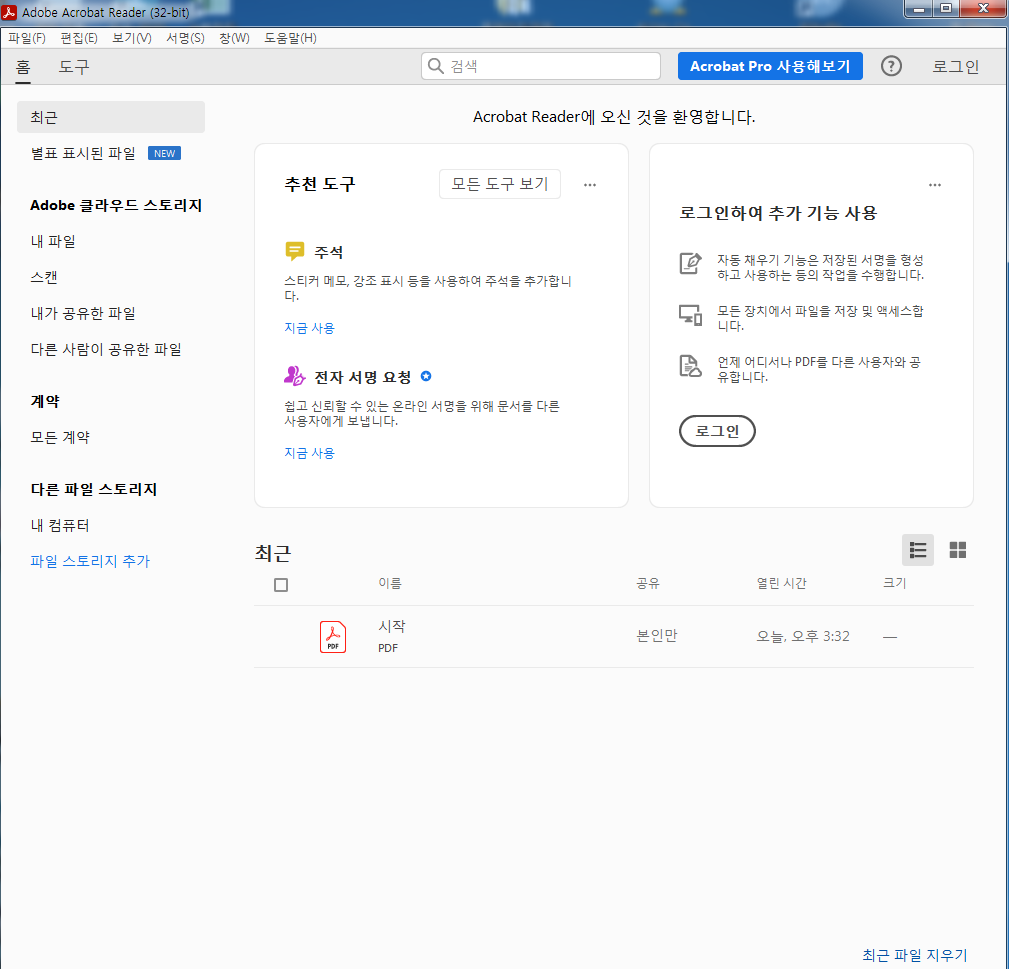Screen dimensions: 1009x969
Task: Click 본인만 sharing status cell
Action: (x=656, y=636)
